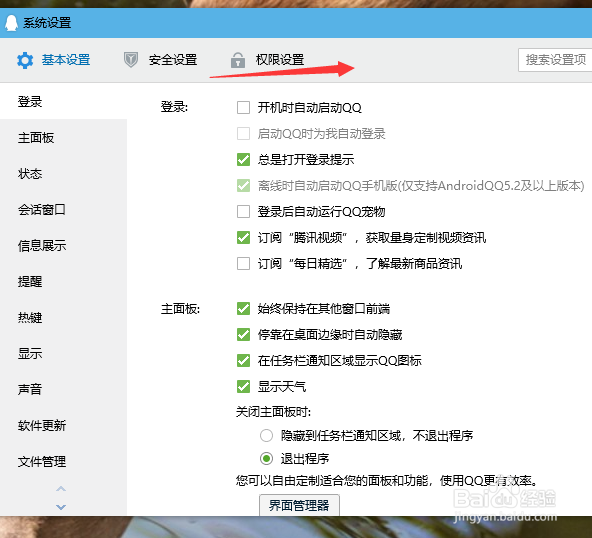The height and width of the screenshot is (538, 592).
Task: Select the 退出程序 radio button
Action: pos(266,459)
